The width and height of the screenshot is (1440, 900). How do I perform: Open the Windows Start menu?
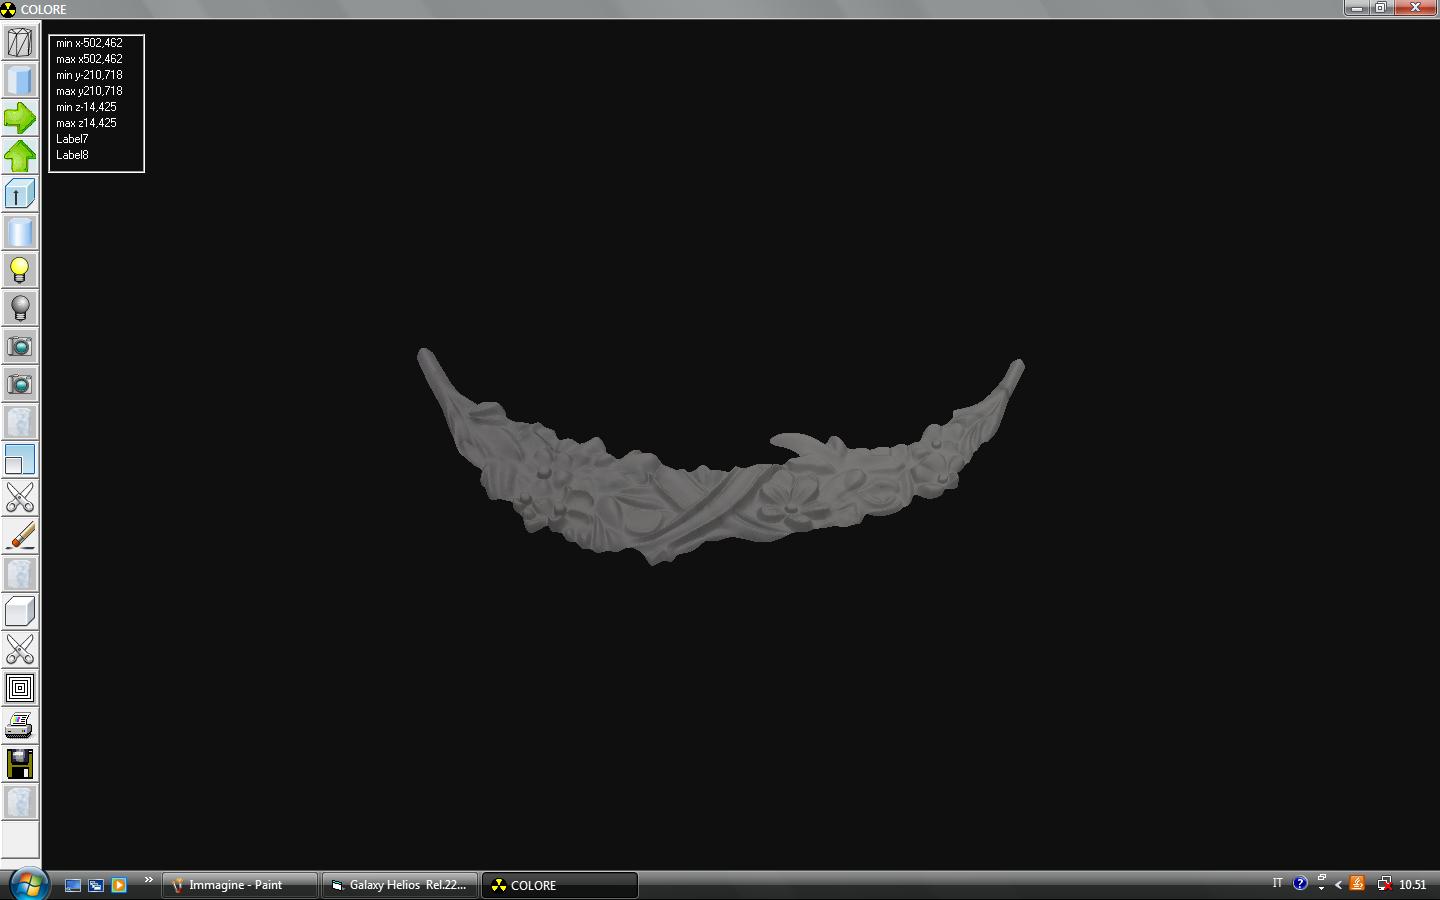pos(28,884)
